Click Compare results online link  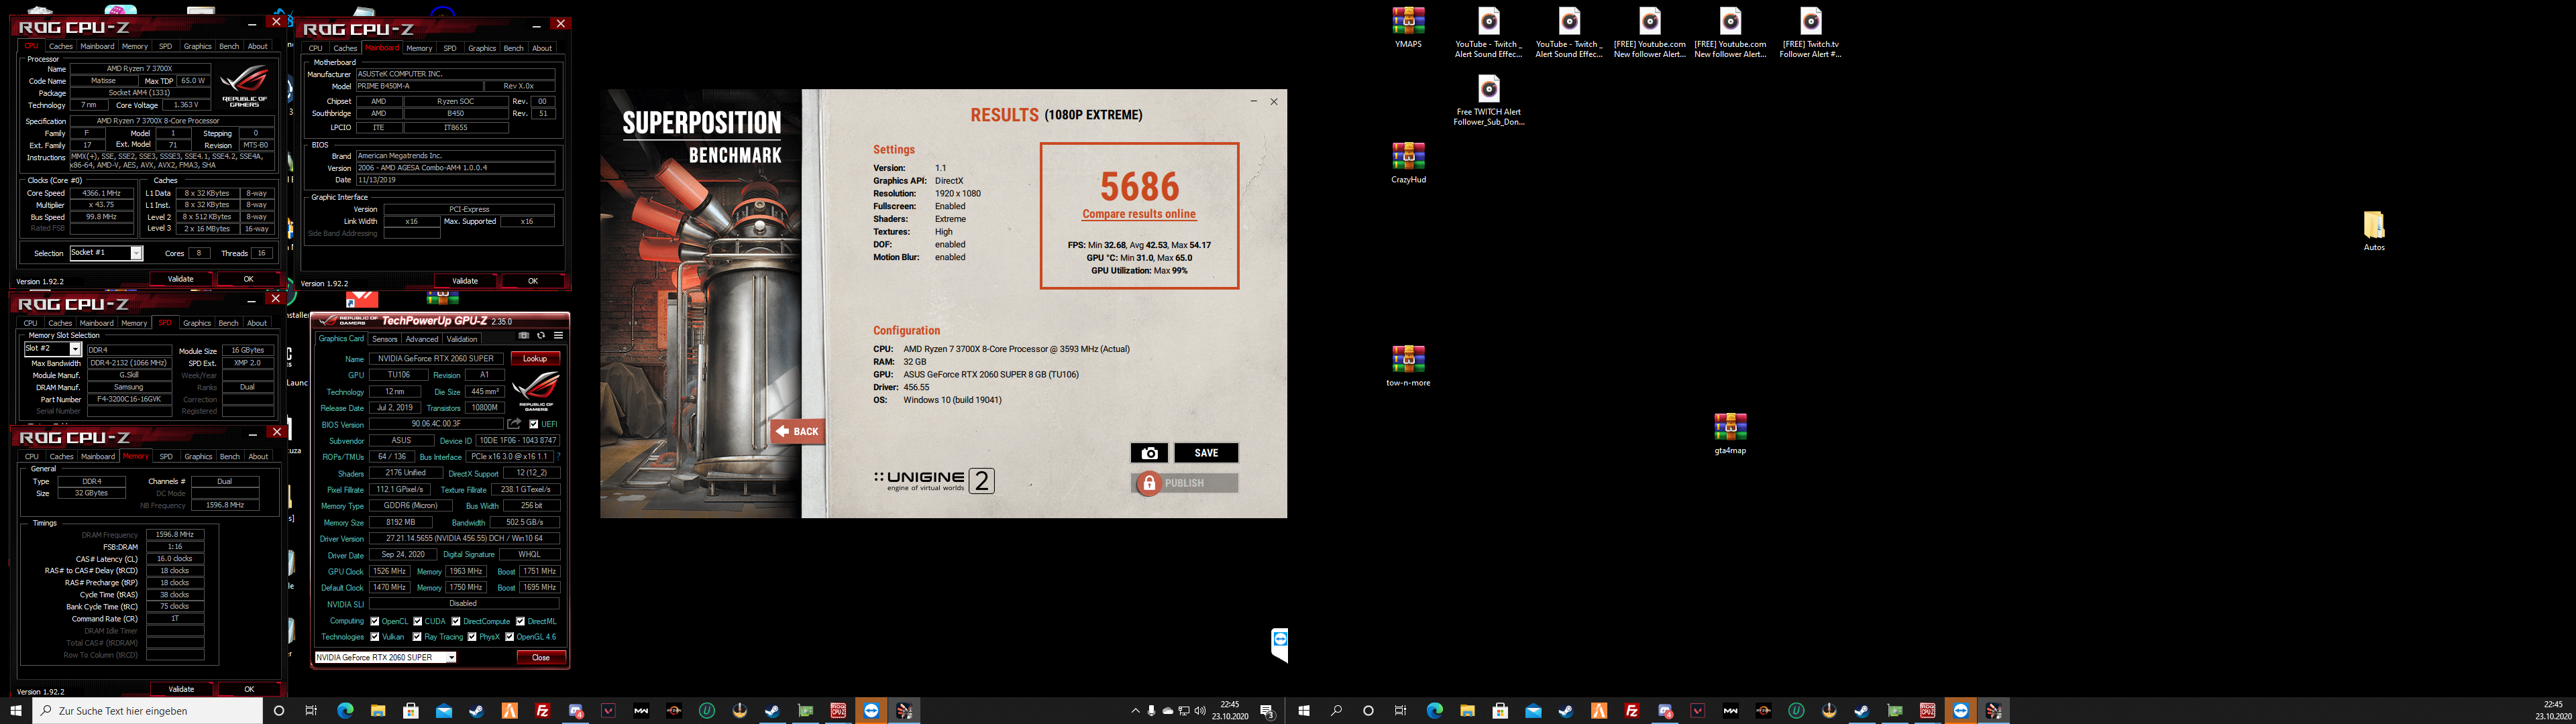click(1139, 214)
